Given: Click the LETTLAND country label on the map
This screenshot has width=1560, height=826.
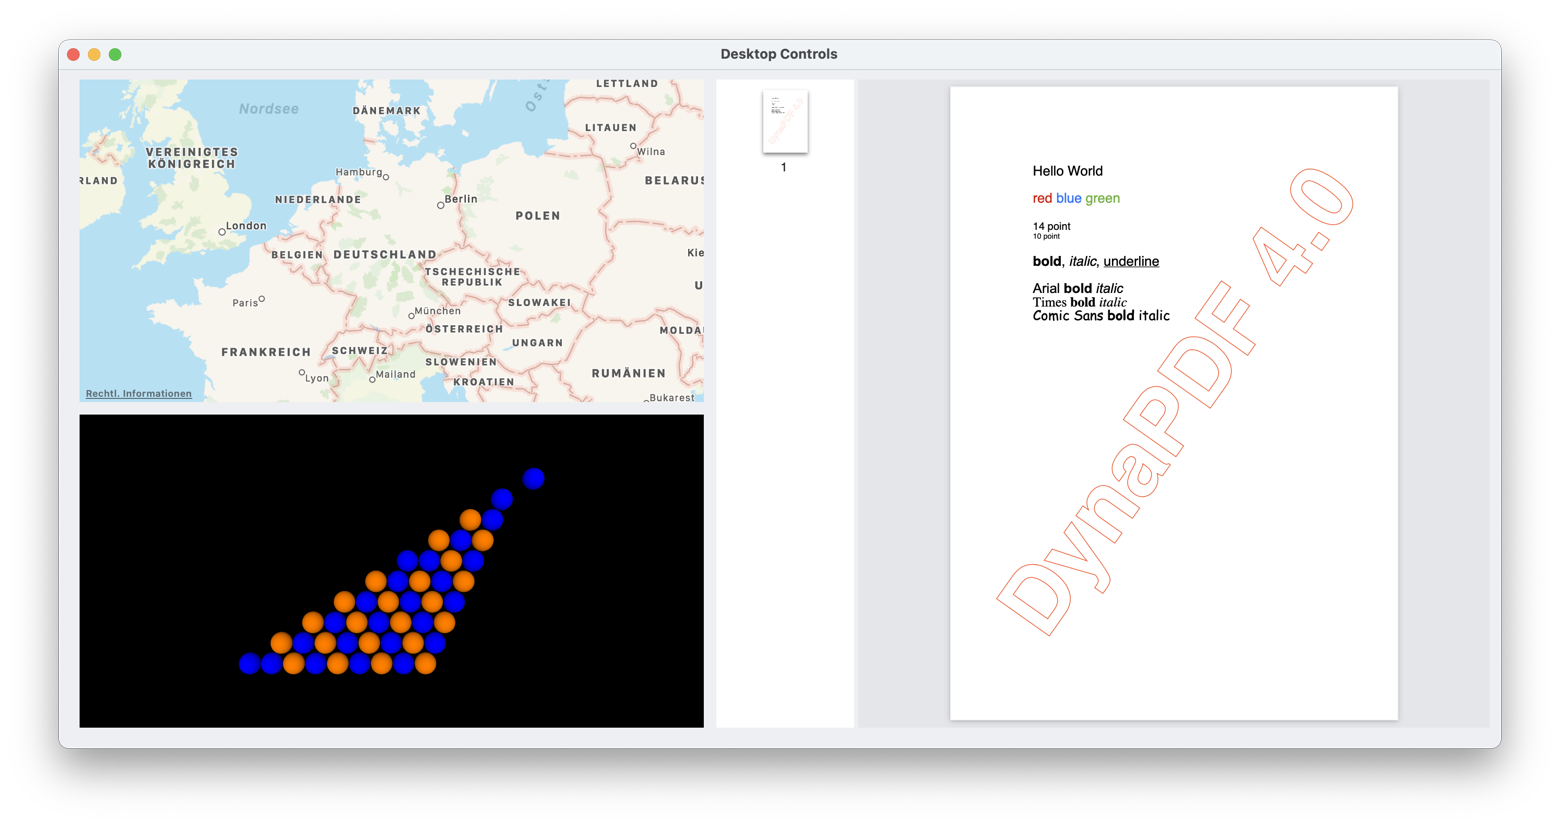Looking at the screenshot, I should tap(627, 84).
